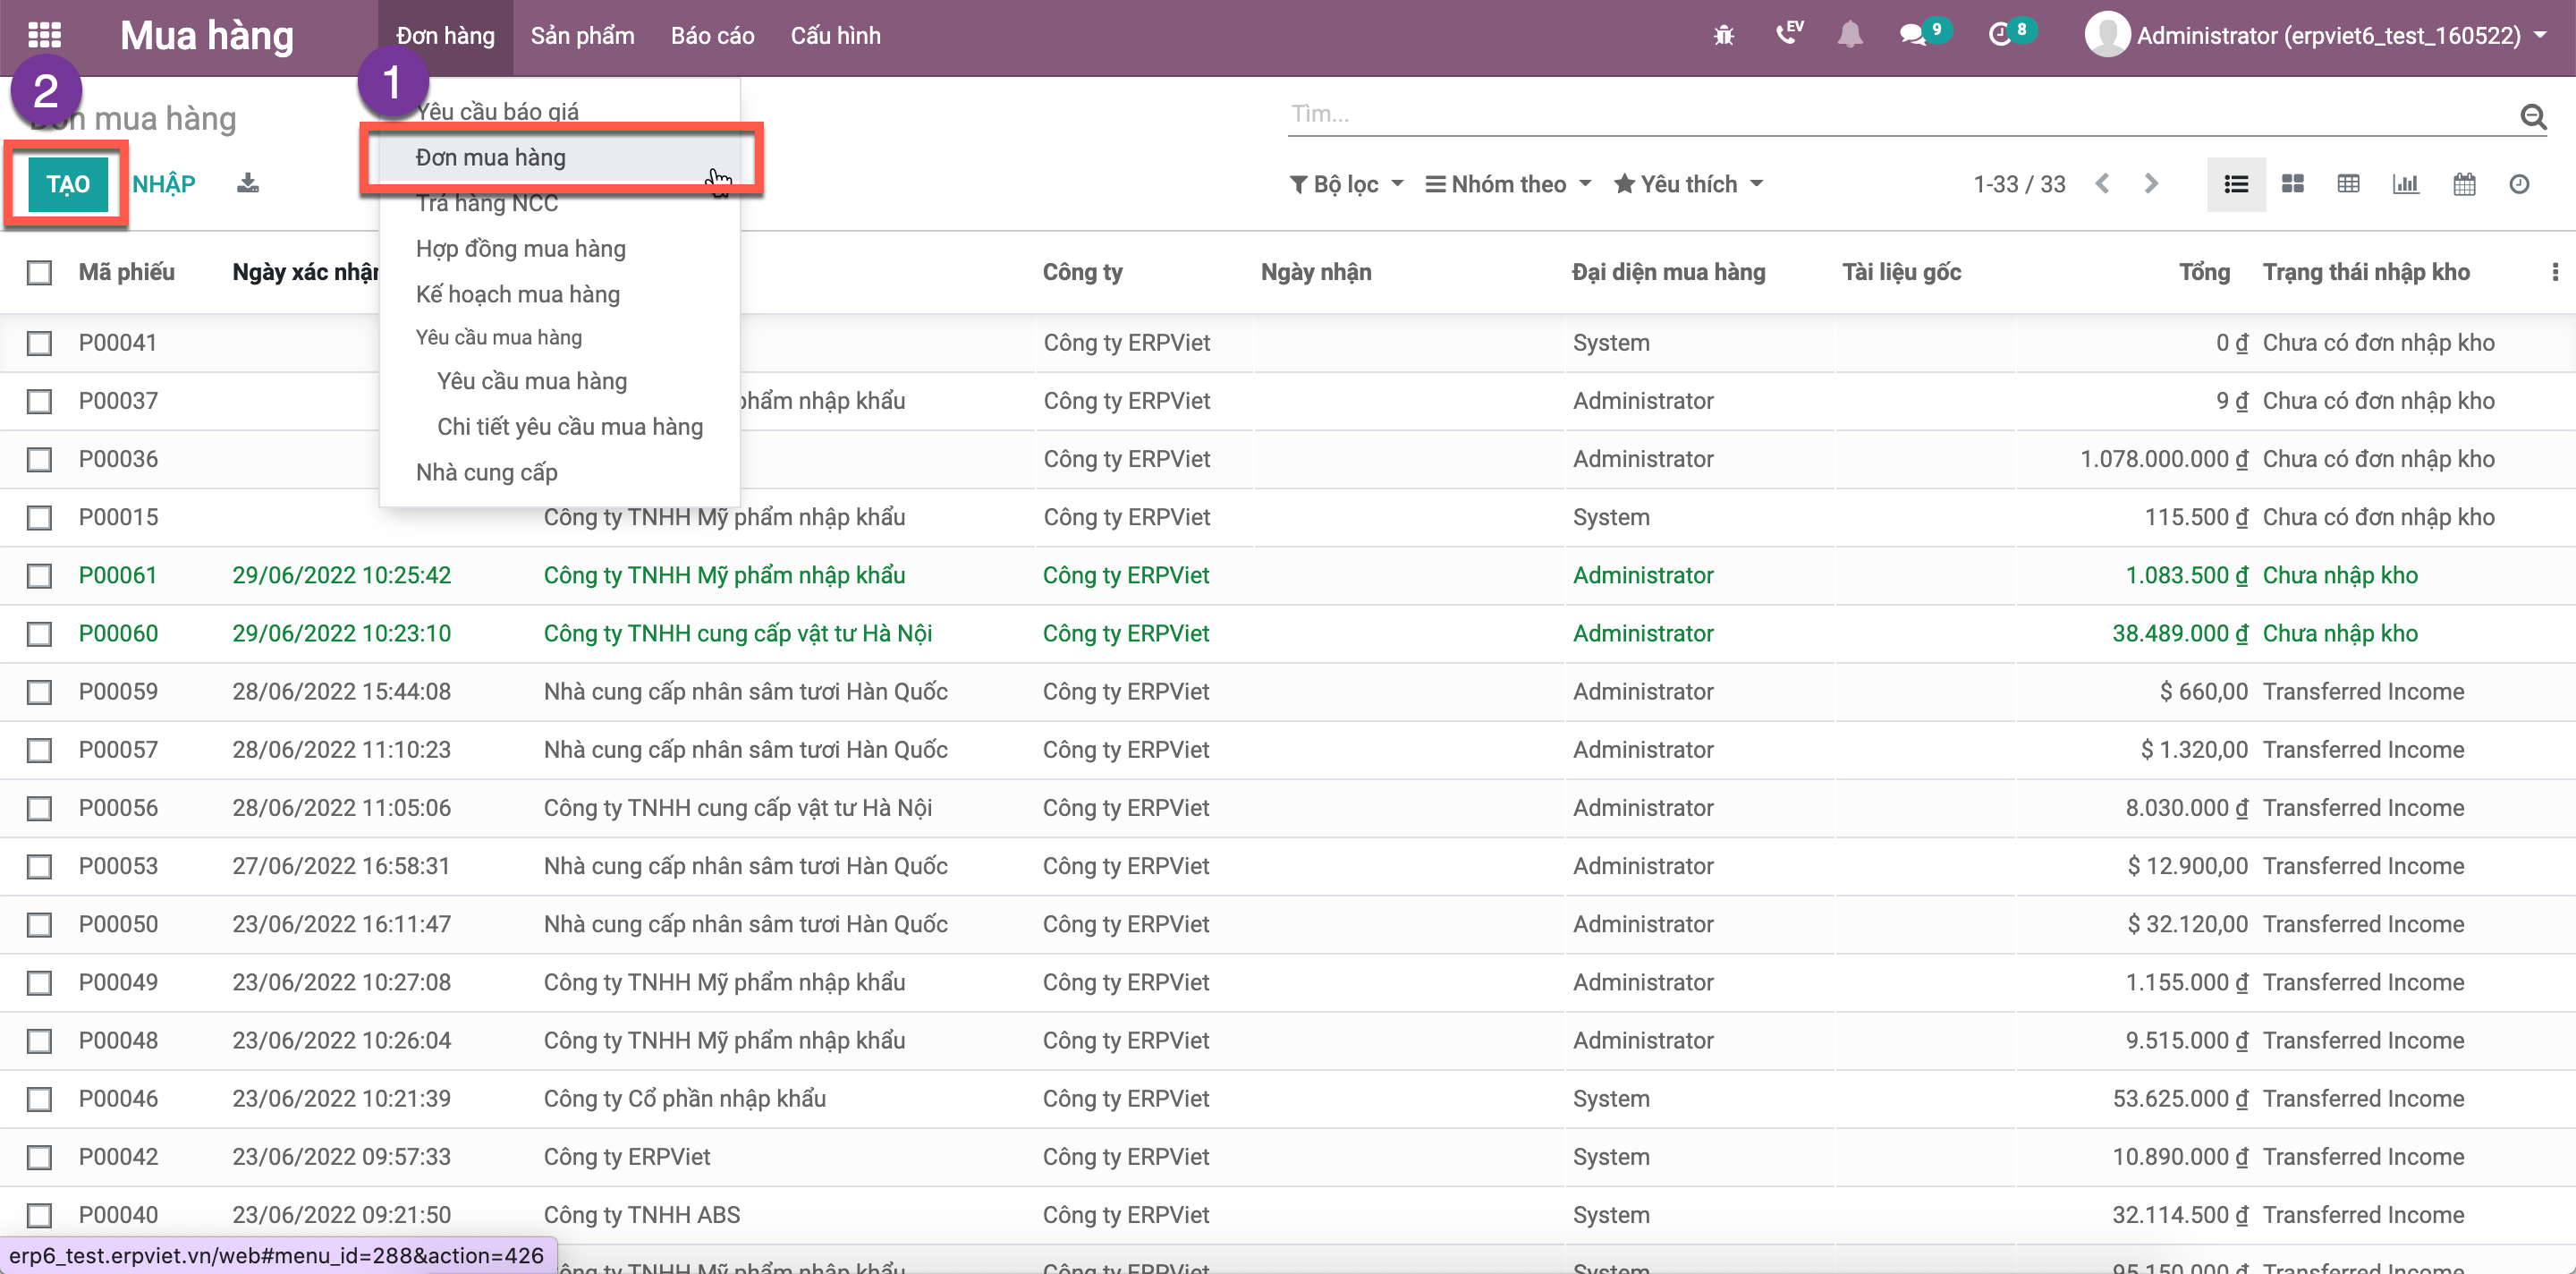This screenshot has height=1274, width=2576.
Task: Switch to calendar view
Action: (2463, 184)
